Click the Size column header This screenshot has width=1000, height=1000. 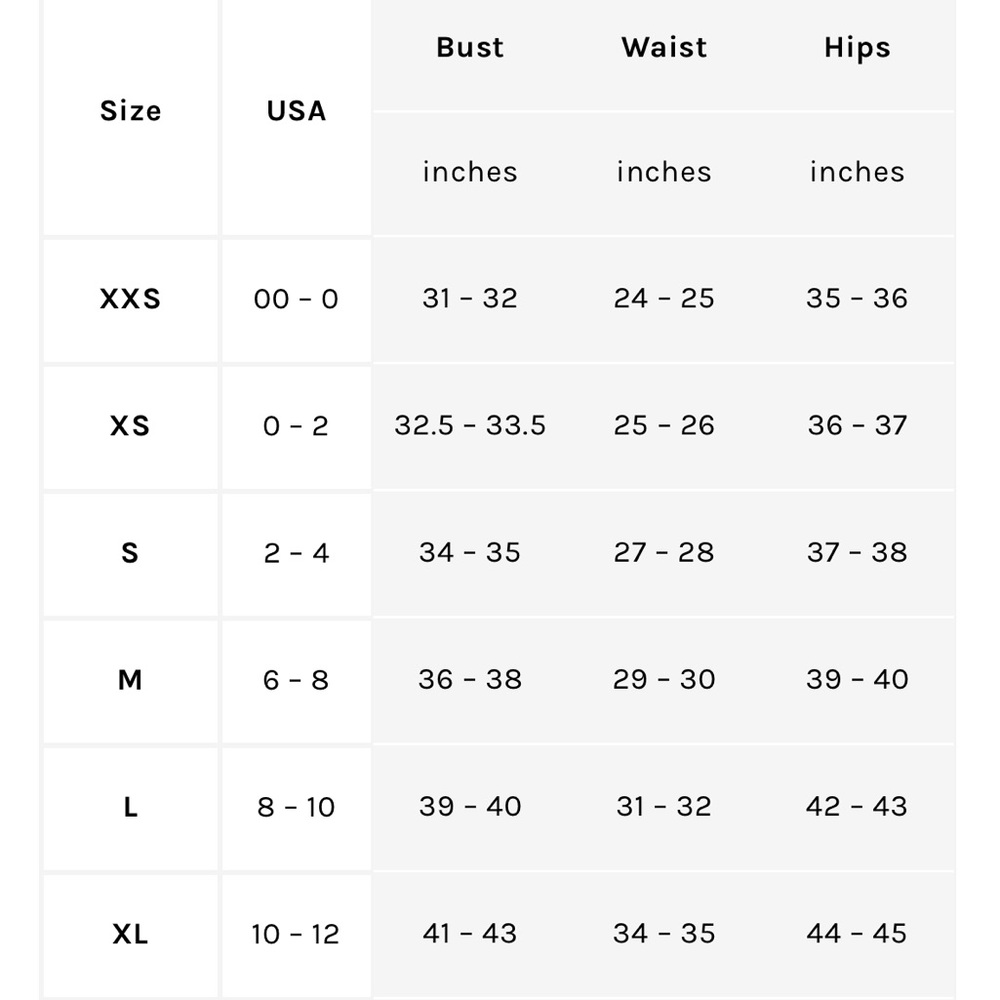pyautogui.click(x=131, y=111)
